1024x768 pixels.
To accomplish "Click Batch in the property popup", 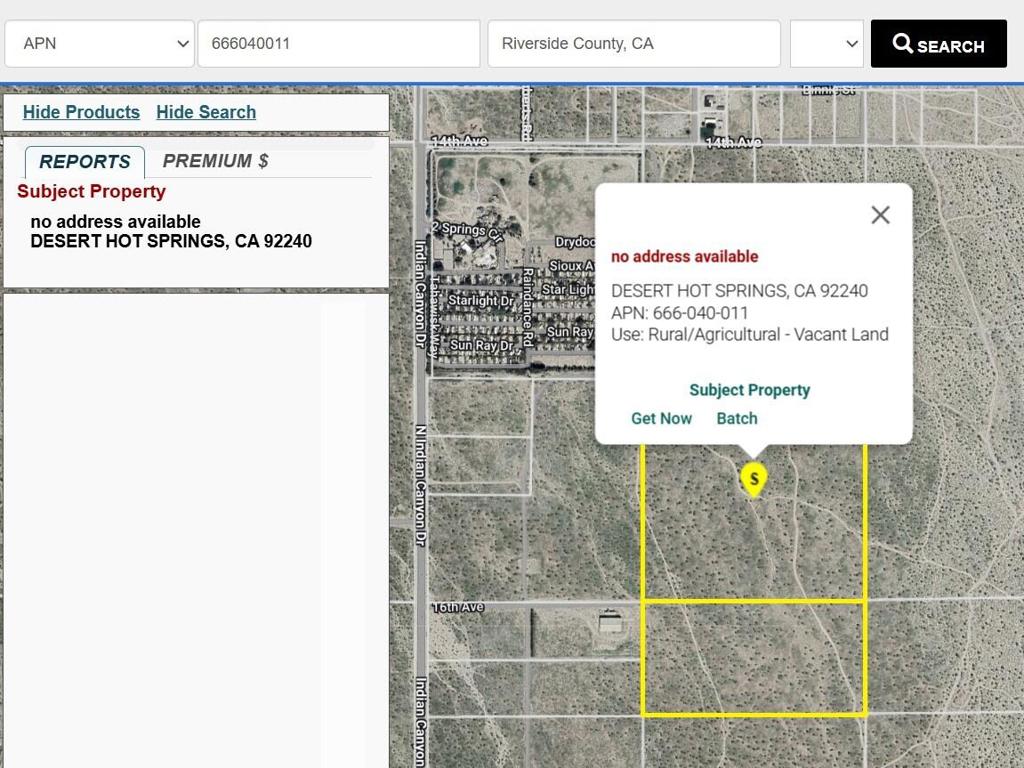I will pos(737,418).
